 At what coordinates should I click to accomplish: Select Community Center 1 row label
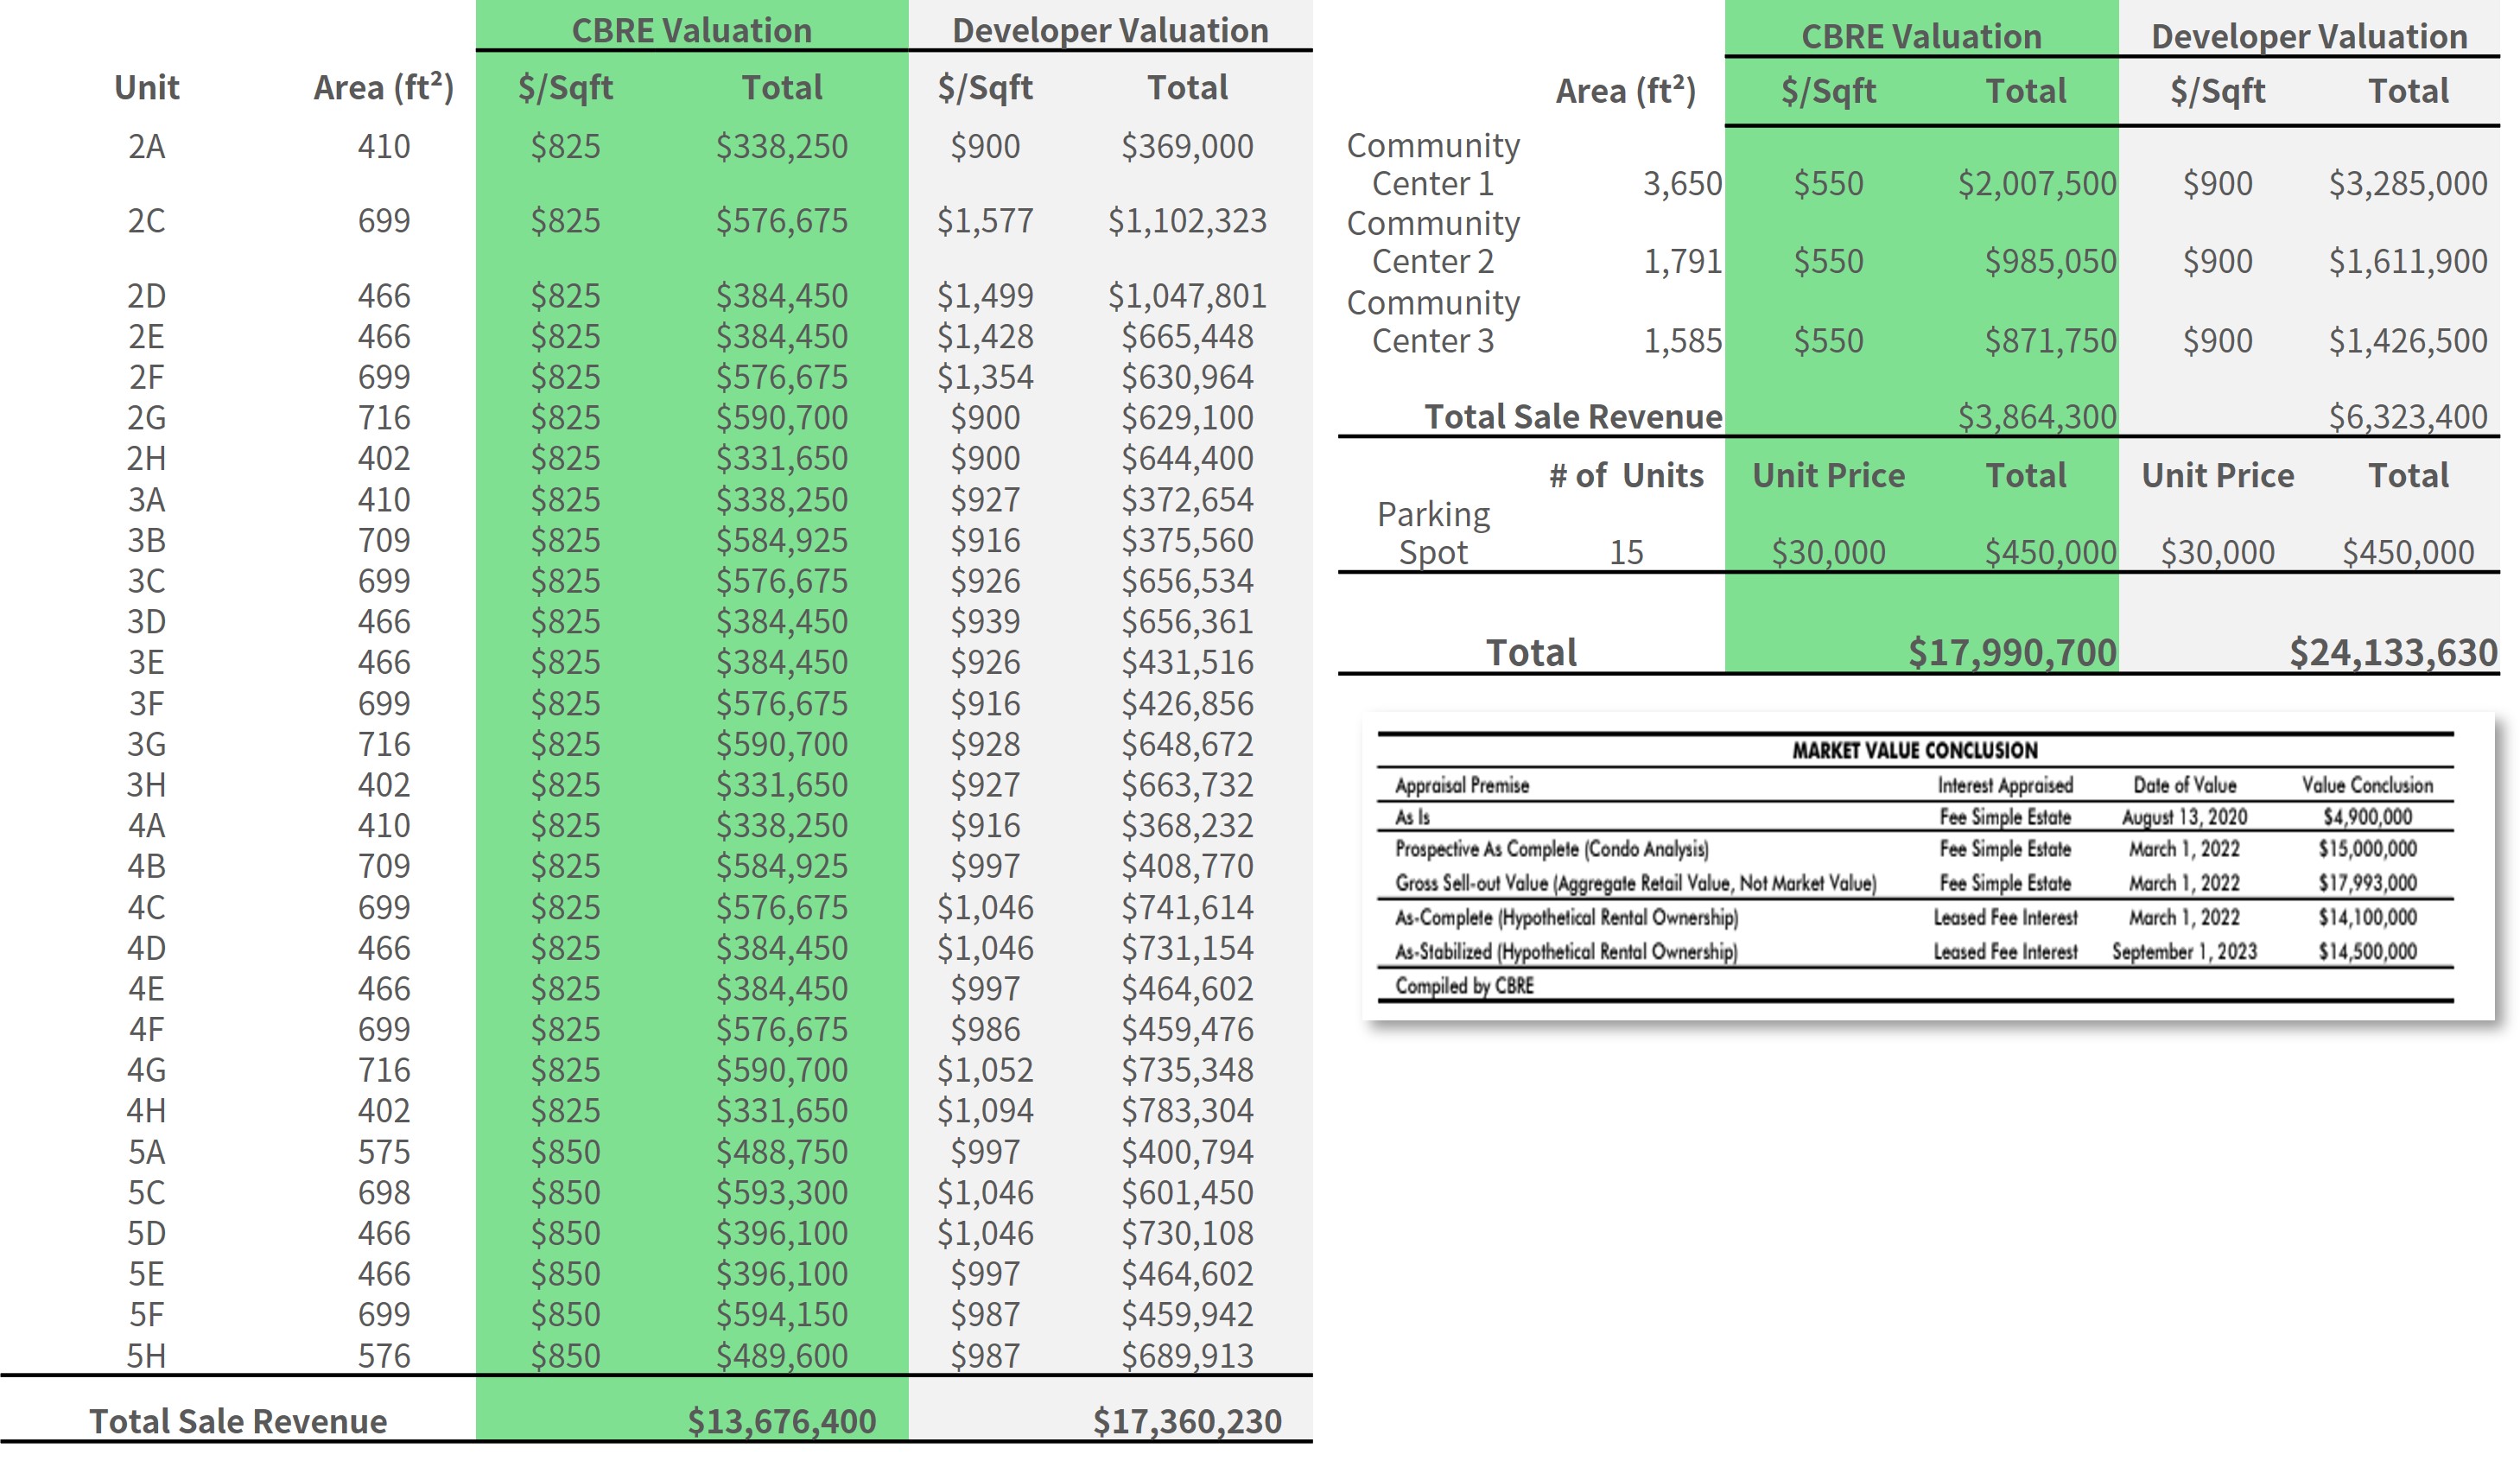[1432, 165]
